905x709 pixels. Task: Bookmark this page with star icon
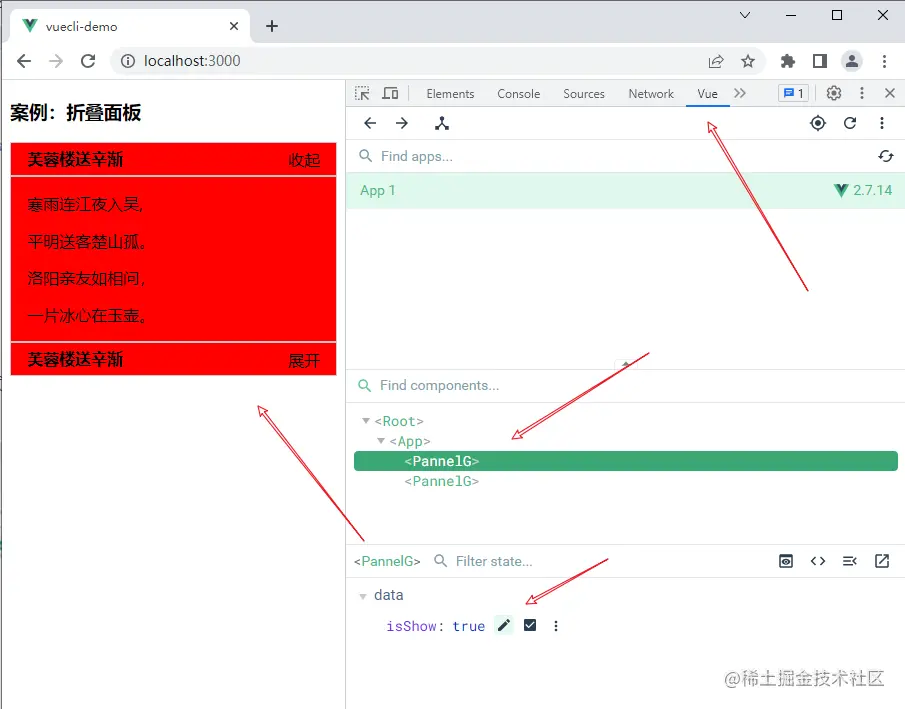tap(748, 61)
